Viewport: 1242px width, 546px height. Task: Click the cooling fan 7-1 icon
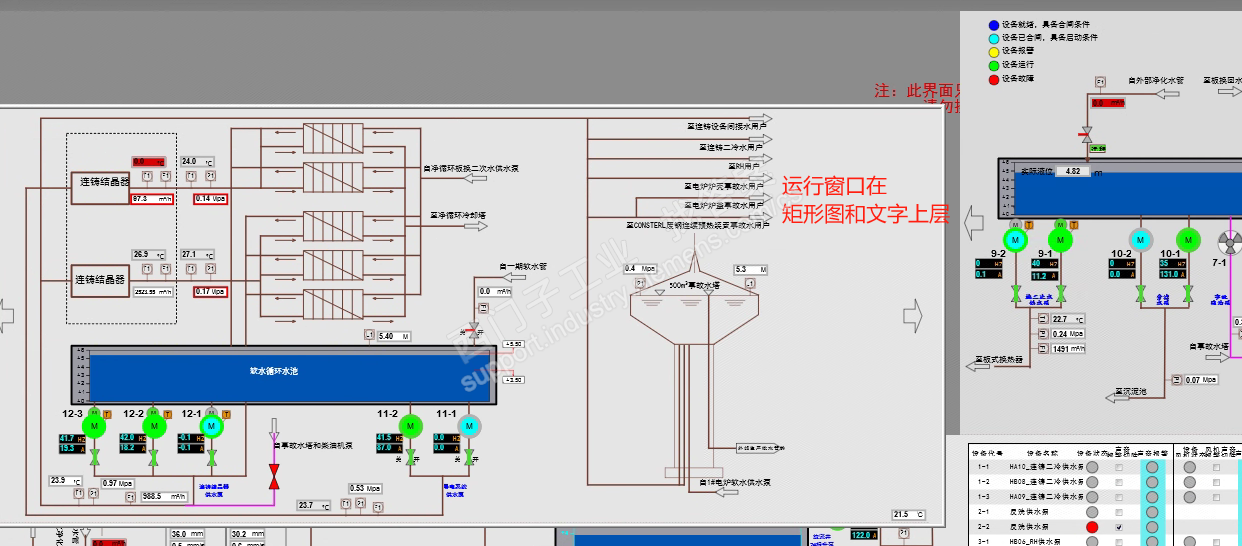coord(1230,242)
